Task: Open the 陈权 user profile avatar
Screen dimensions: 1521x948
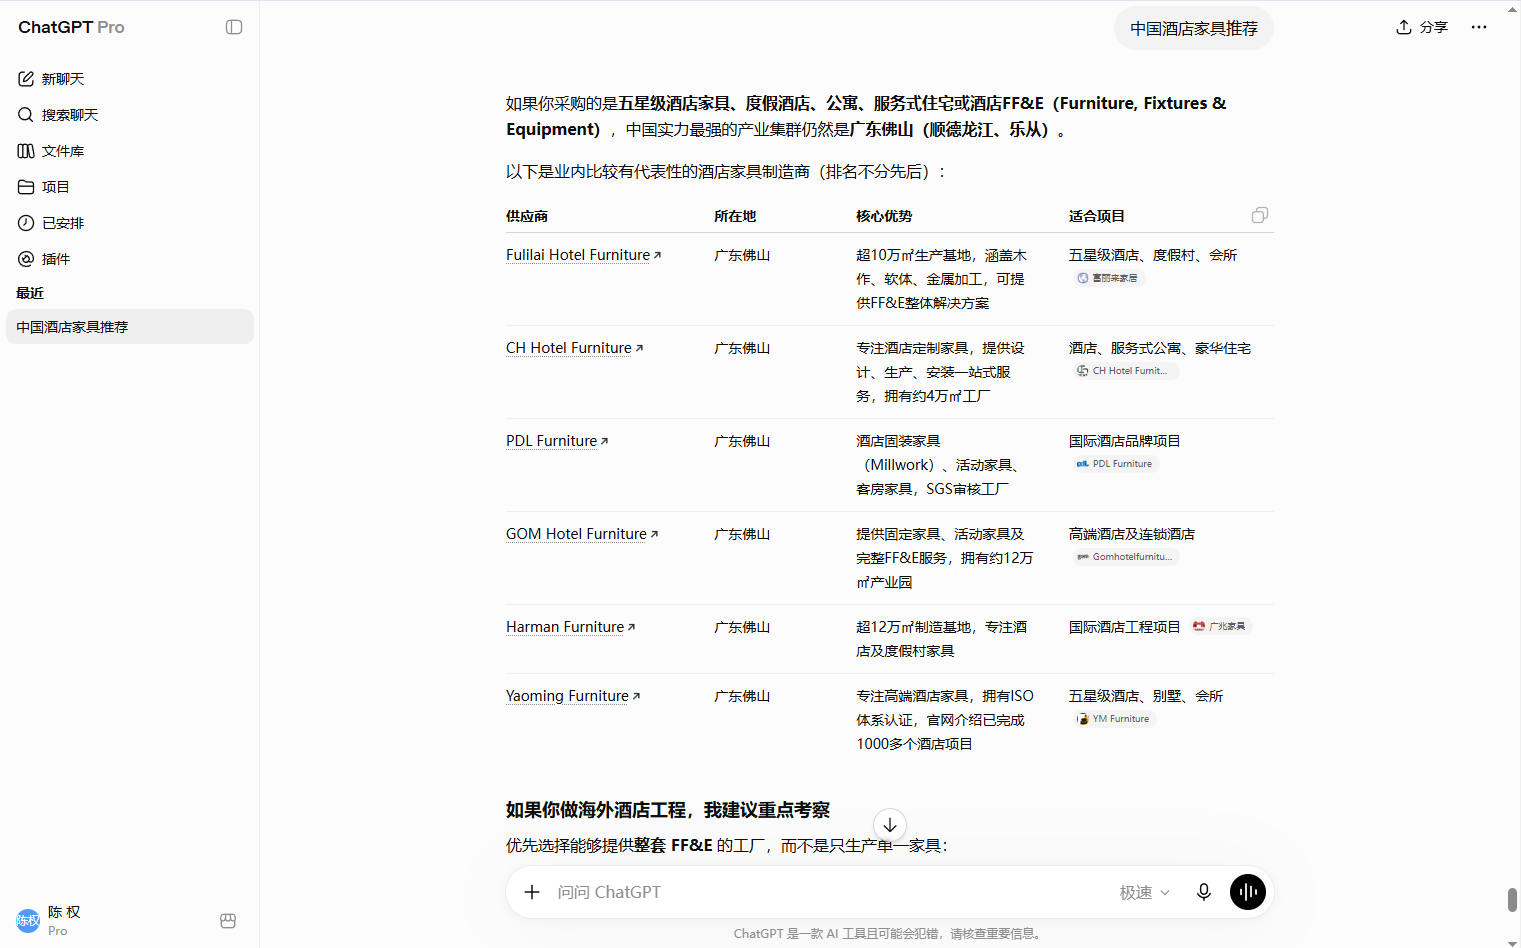Action: [28, 921]
